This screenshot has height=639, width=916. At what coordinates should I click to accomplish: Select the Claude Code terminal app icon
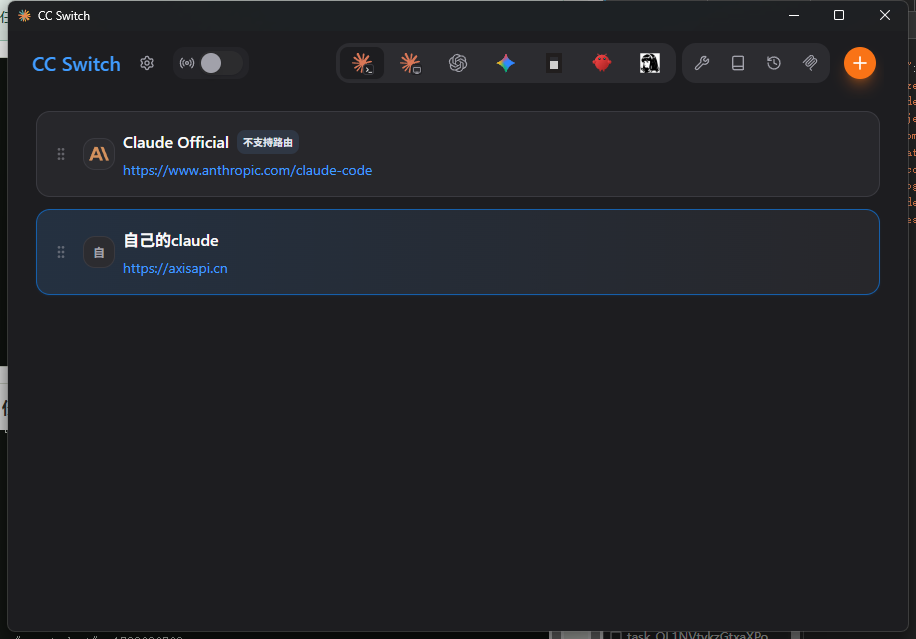coord(362,63)
